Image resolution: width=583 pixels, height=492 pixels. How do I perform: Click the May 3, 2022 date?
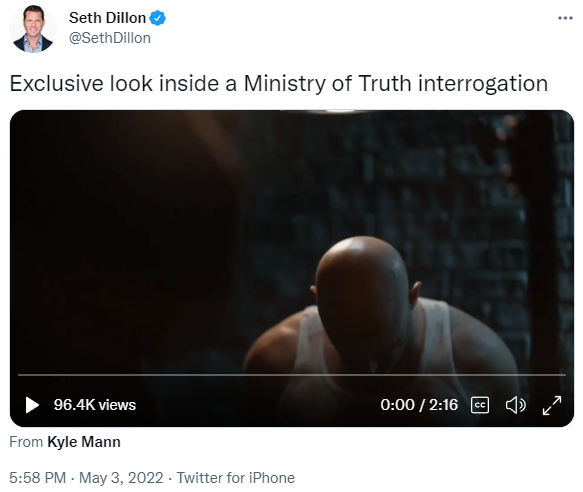(x=121, y=477)
